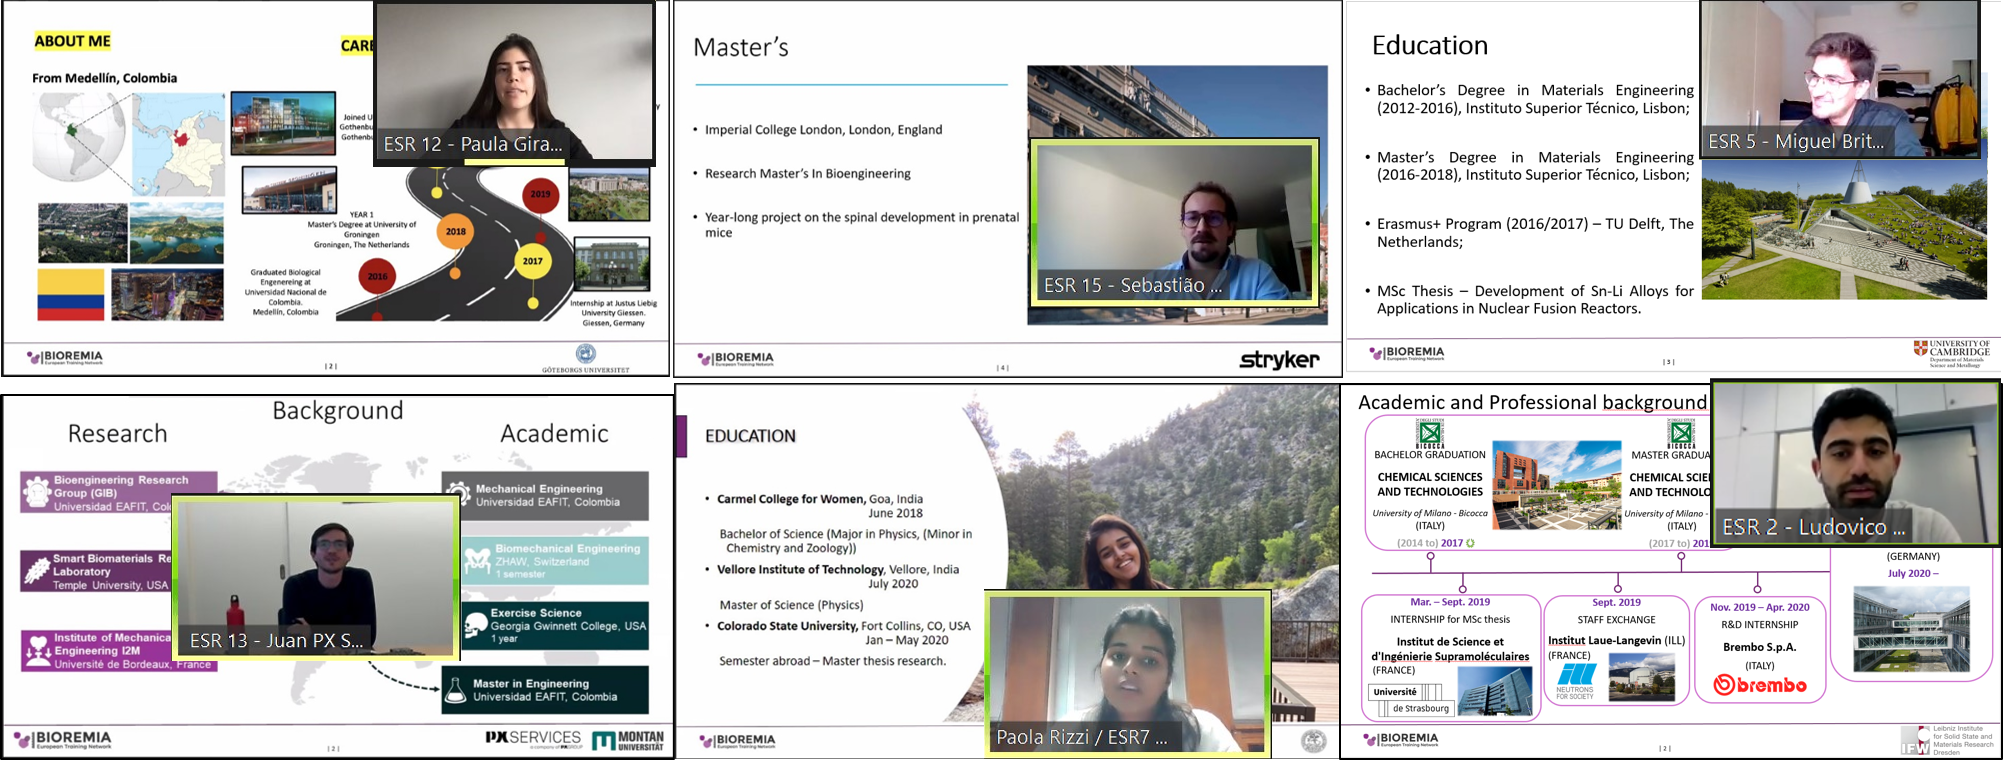Click the ESR 5 - Miguel Brit video tile
Screen dimensions: 2003x760
1840,79
